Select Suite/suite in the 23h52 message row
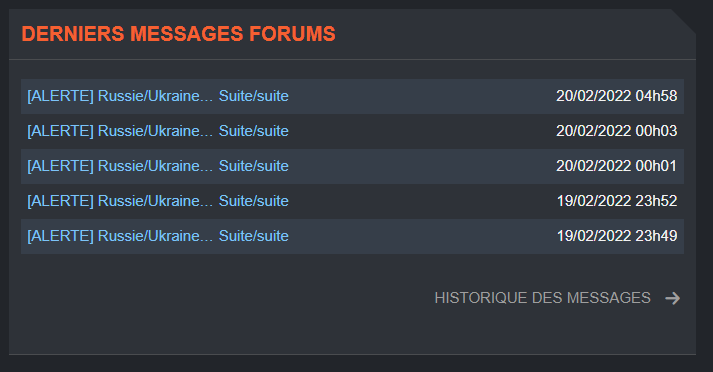 coord(254,201)
